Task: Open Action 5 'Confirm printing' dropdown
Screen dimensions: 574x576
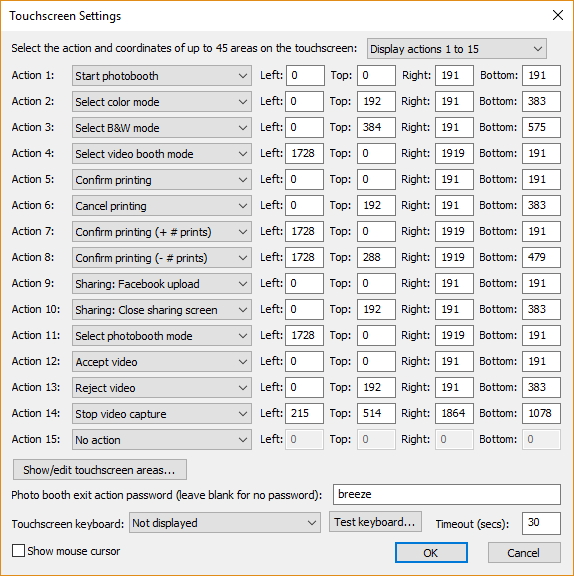Action: pyautogui.click(x=162, y=180)
